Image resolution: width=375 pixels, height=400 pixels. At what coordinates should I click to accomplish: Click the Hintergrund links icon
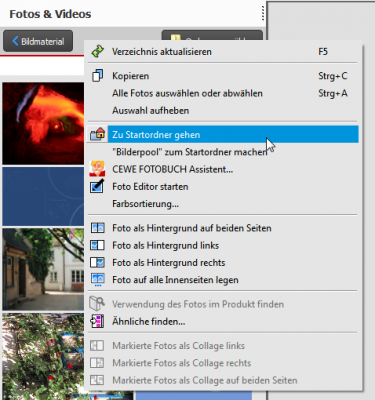tap(97, 245)
